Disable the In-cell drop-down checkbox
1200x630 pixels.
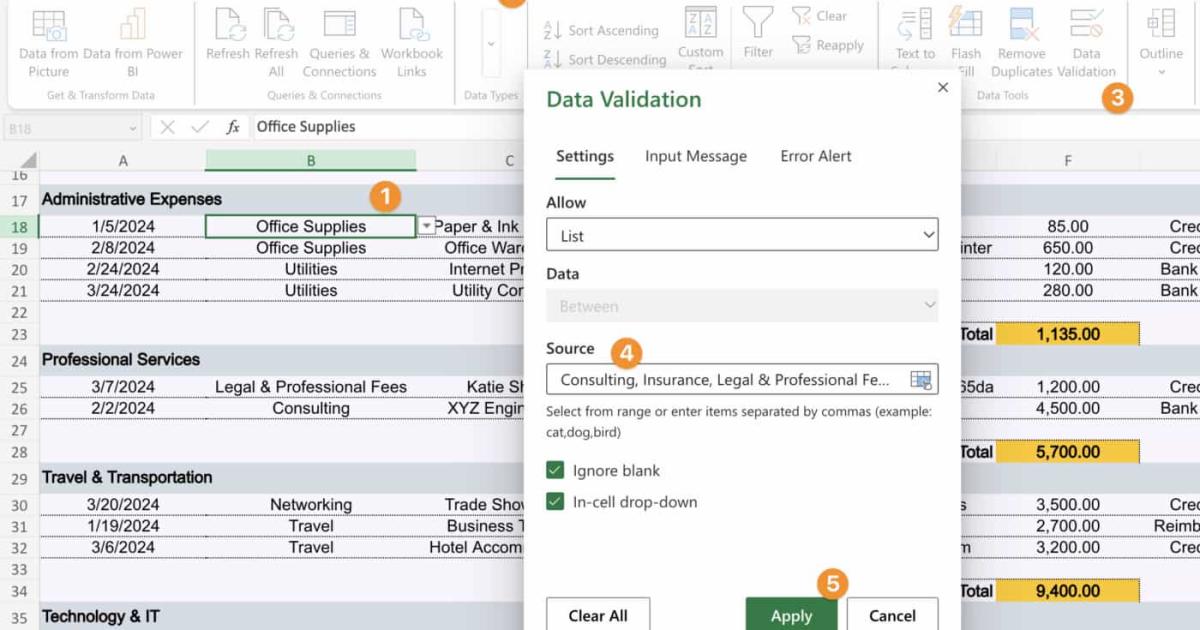[x=556, y=503]
